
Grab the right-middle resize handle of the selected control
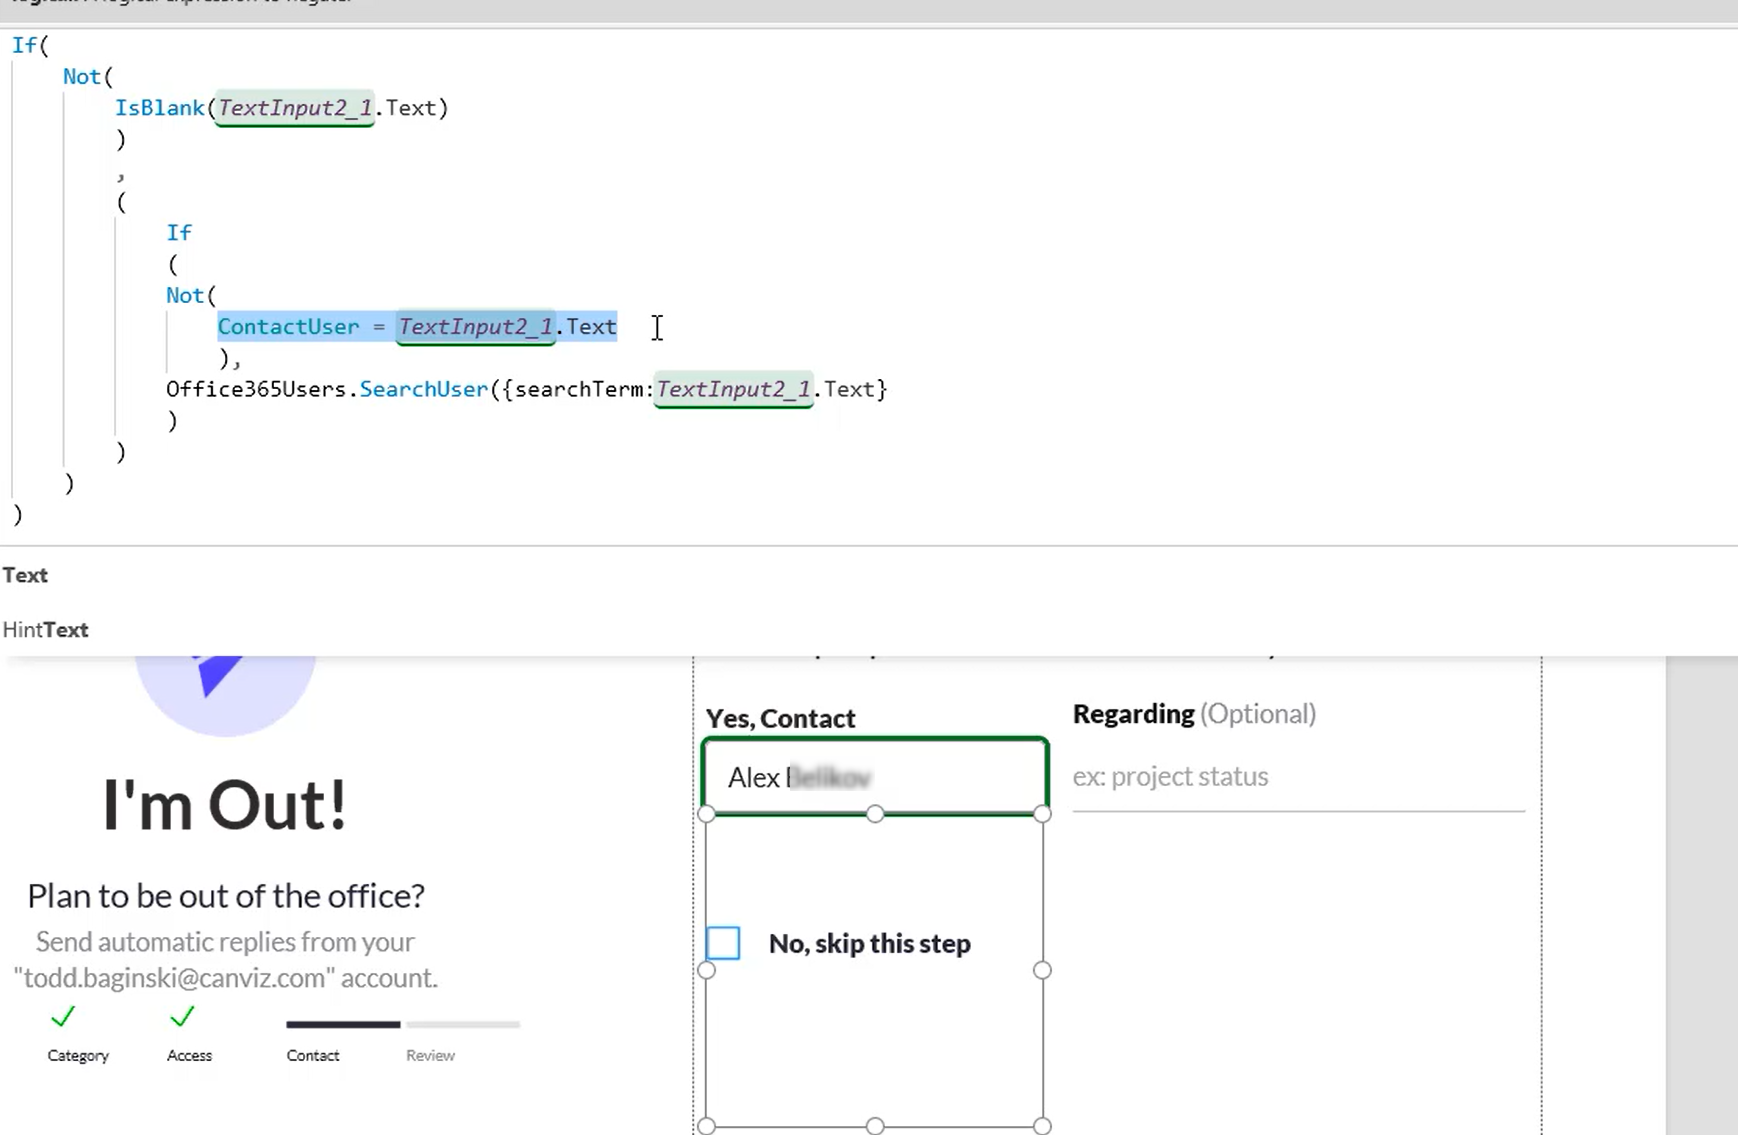click(x=1042, y=970)
